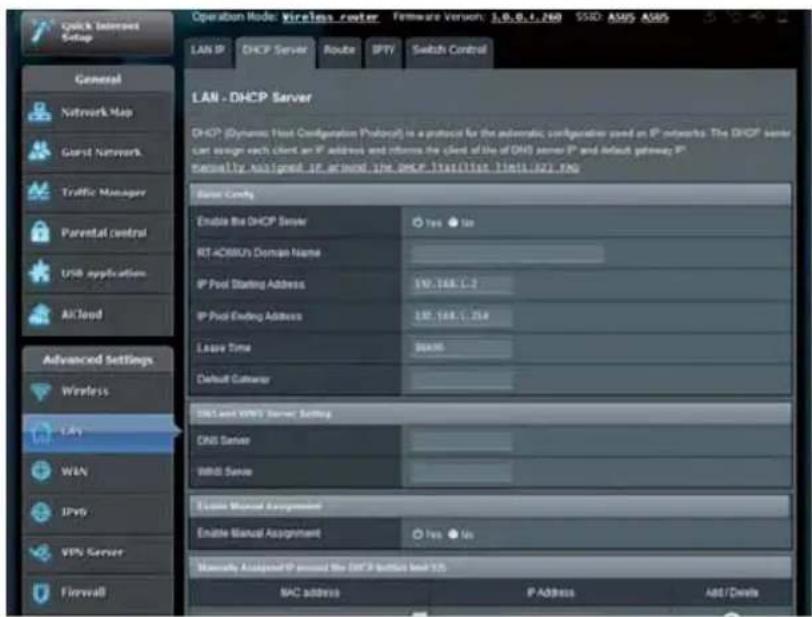Switch to the IPTV tab
812x617 pixels.
point(383,51)
